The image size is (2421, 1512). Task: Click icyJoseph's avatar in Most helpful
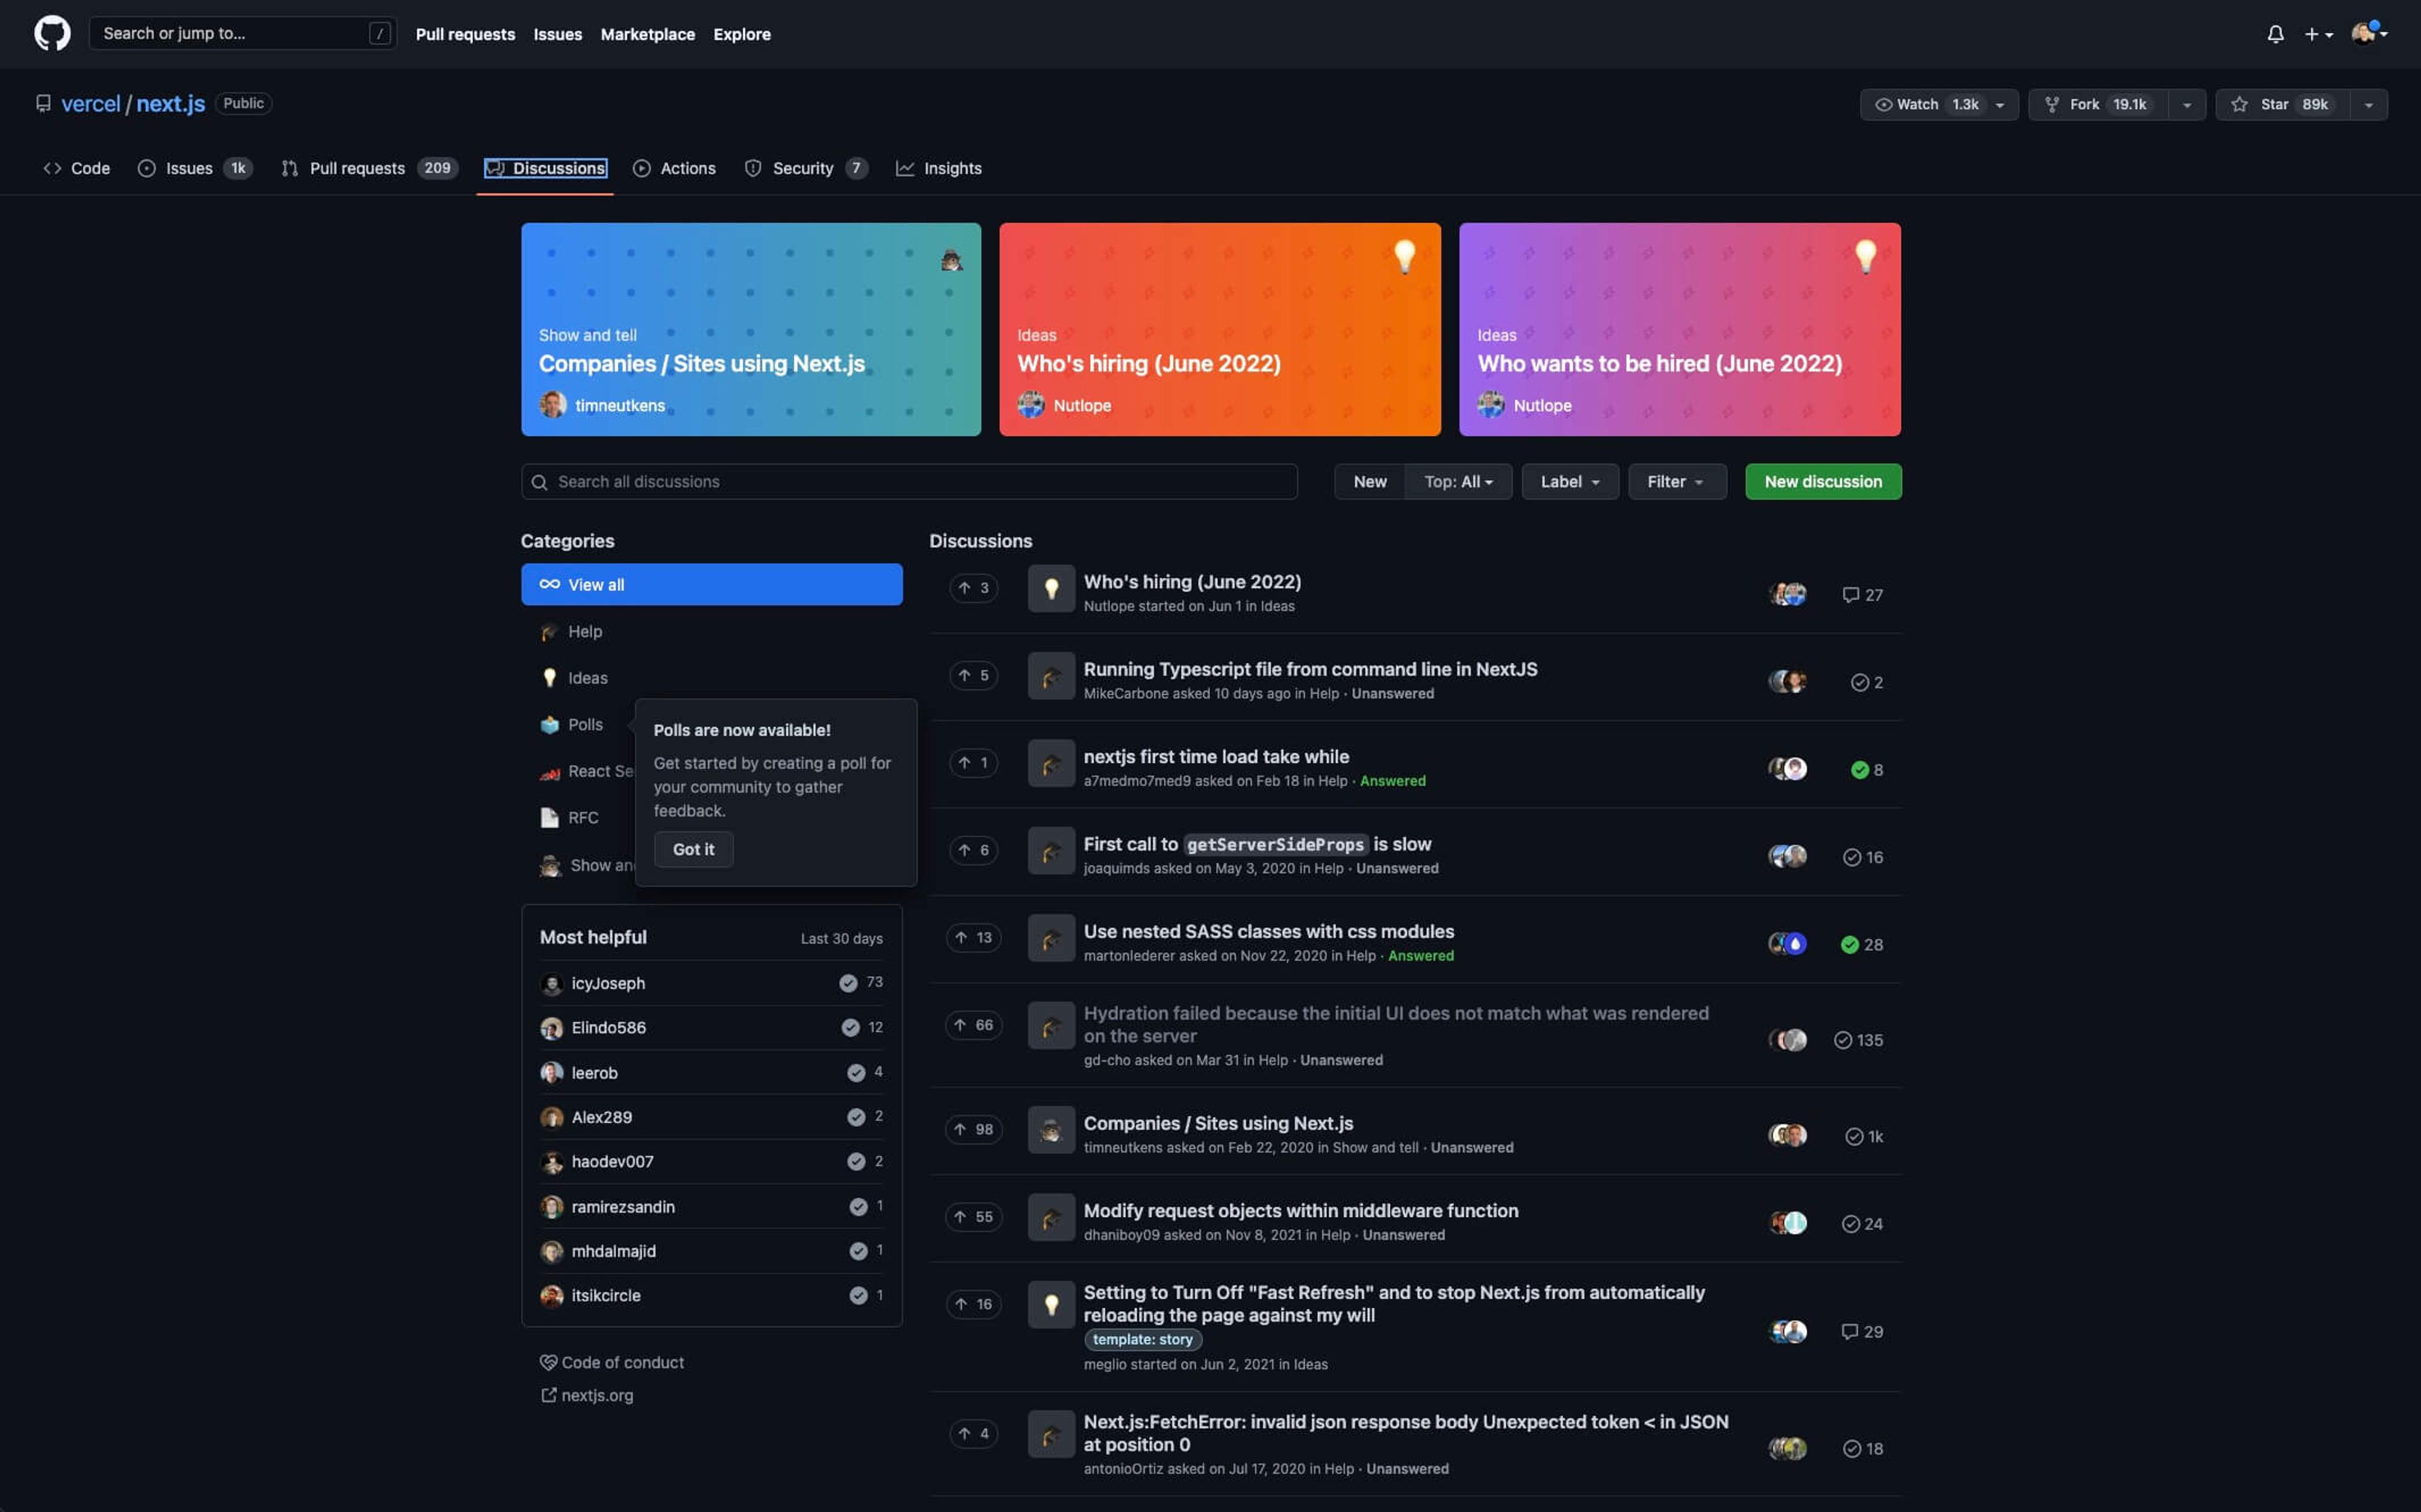(x=551, y=984)
